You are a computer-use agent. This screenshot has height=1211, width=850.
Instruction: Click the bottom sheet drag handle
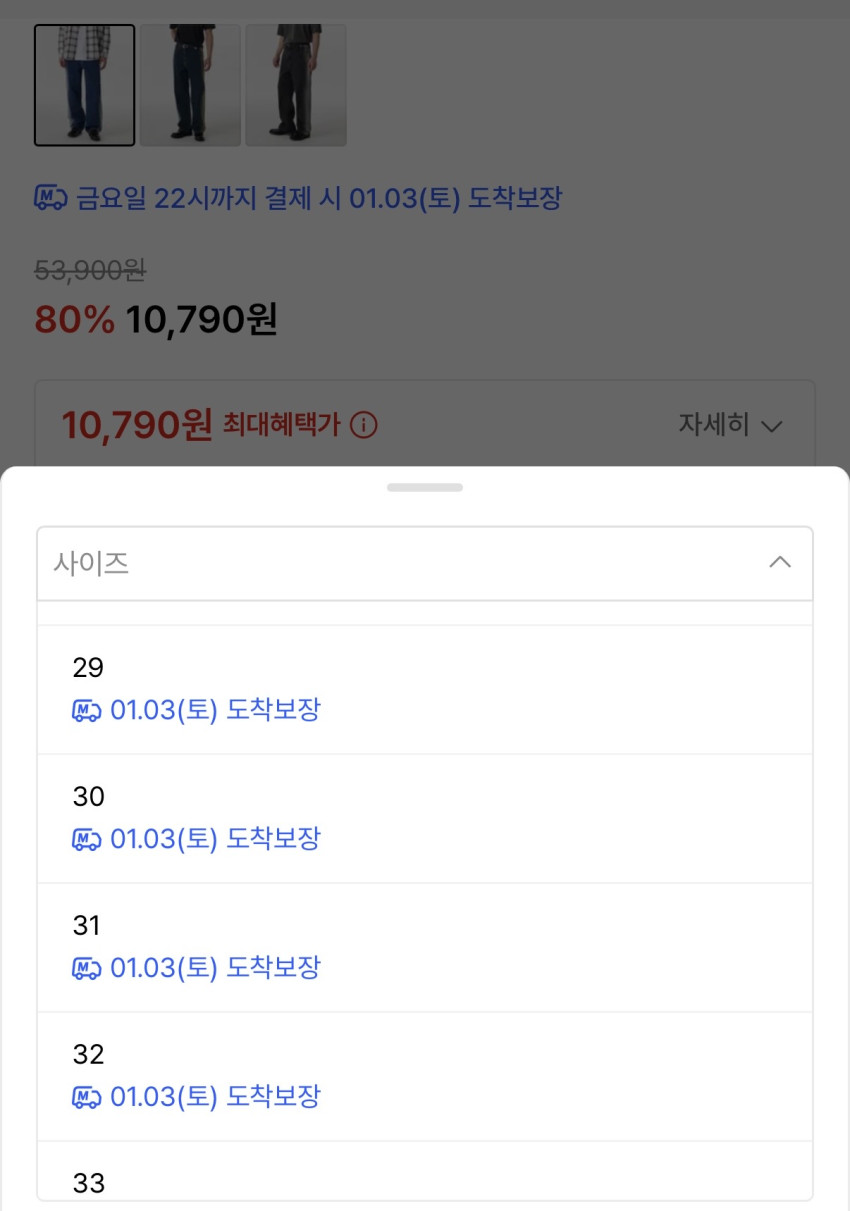[x=425, y=488]
